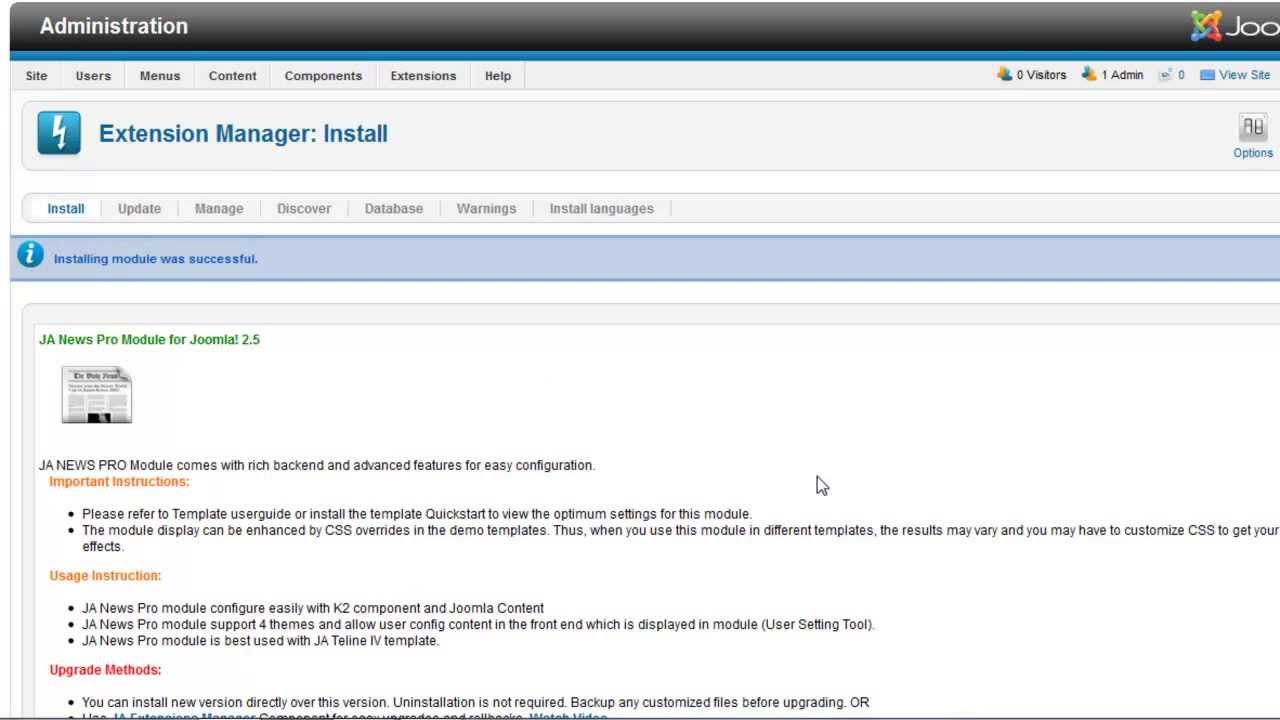Click the 'Extension Manager: Install' page title
Image resolution: width=1280 pixels, height=720 pixels.
(243, 134)
